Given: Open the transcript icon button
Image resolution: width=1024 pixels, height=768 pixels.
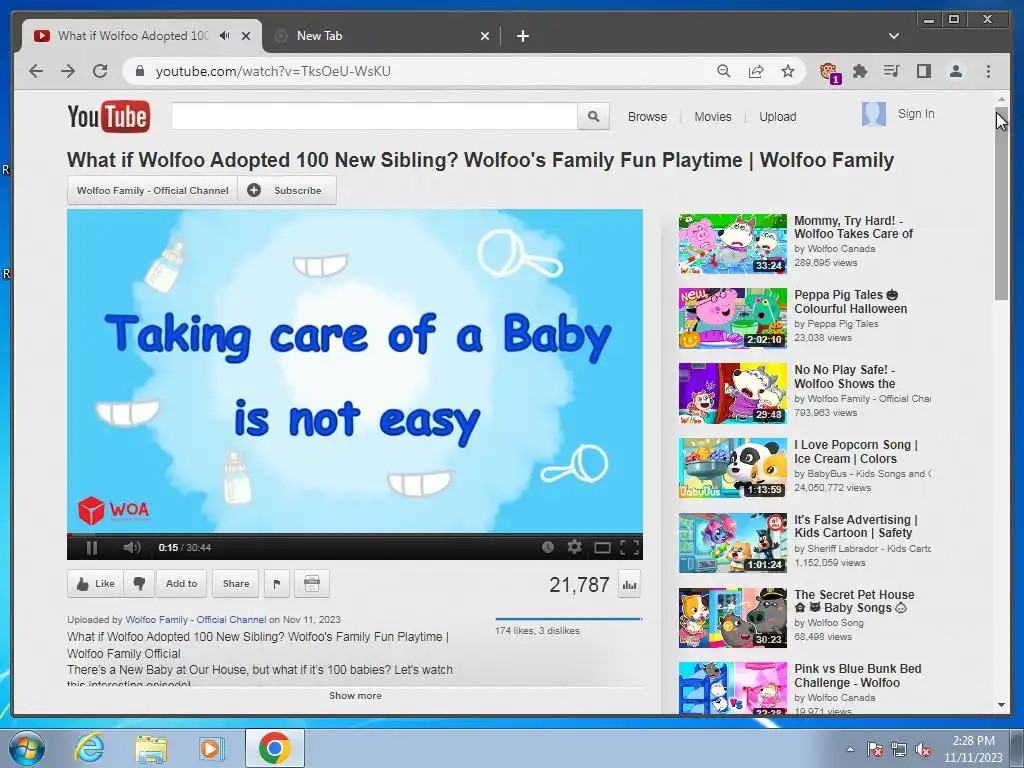Looking at the screenshot, I should (312, 584).
